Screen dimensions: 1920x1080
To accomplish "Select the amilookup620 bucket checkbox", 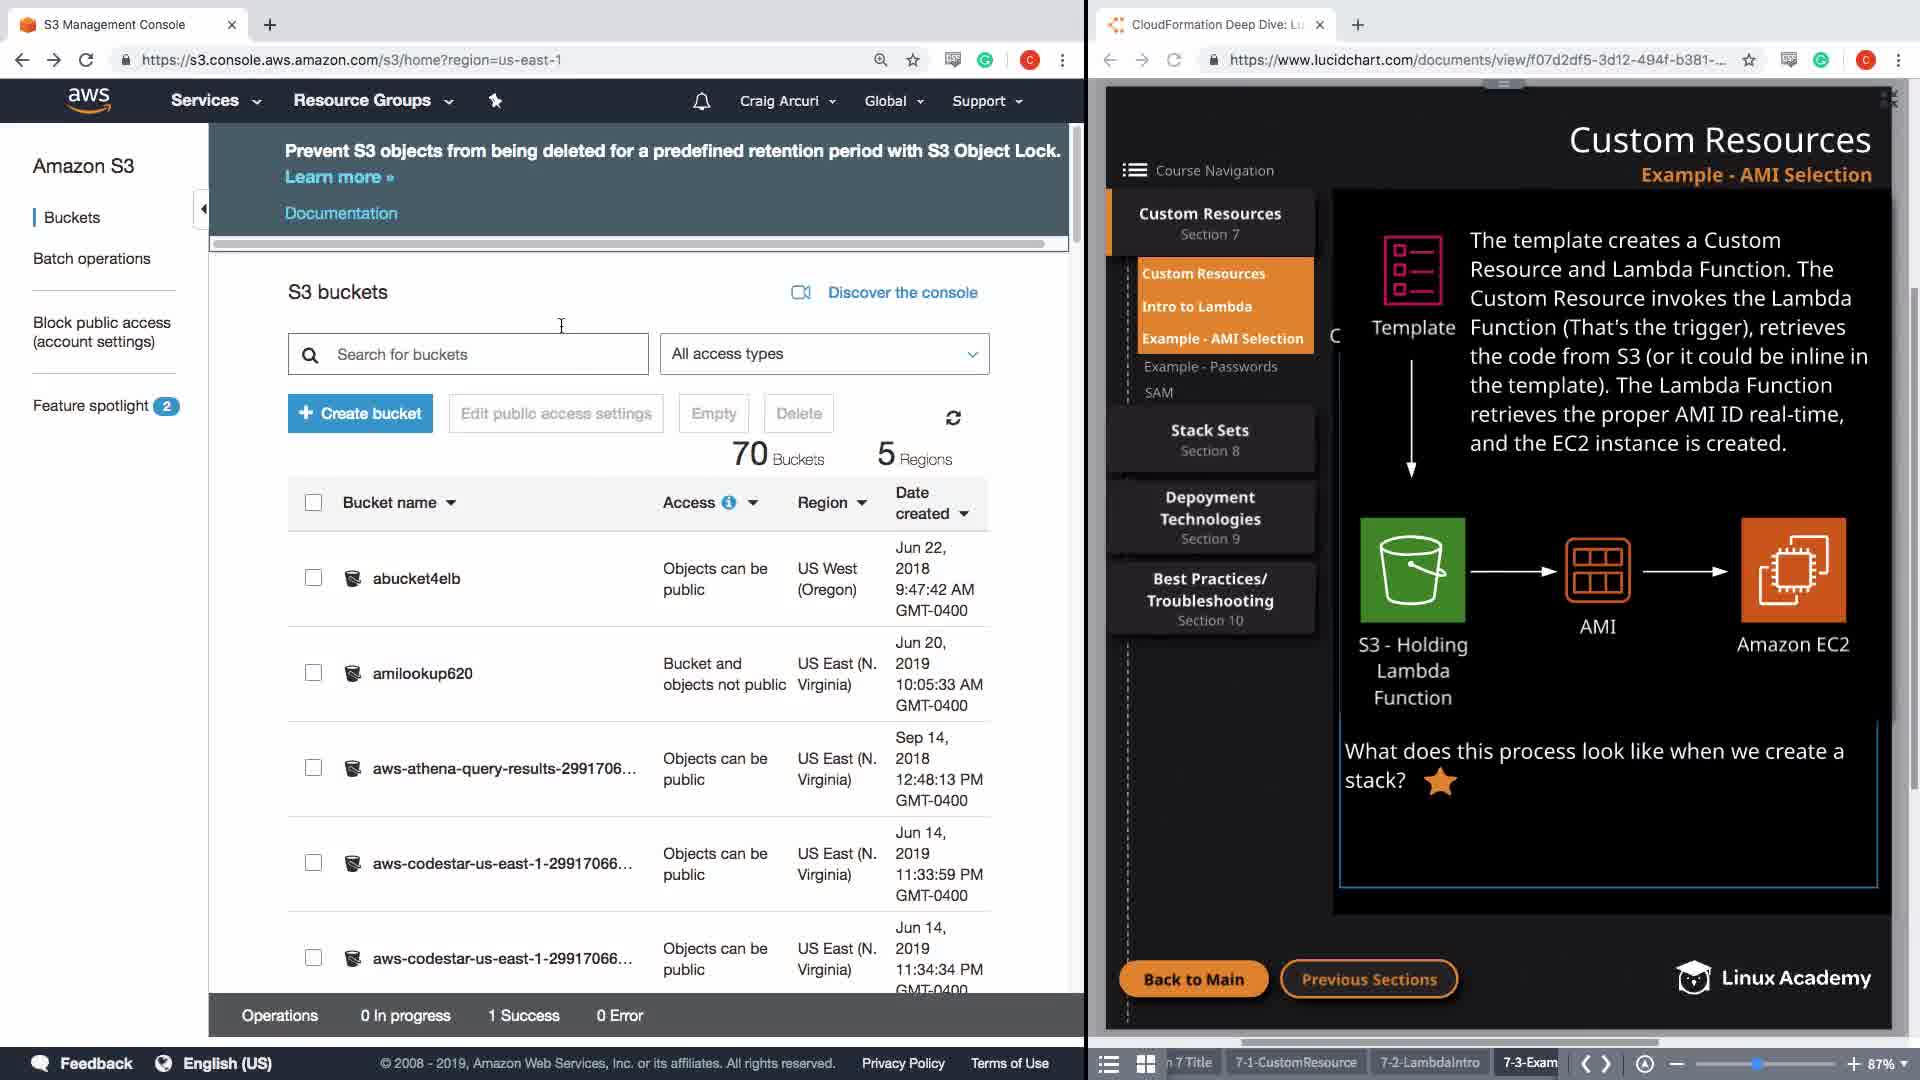I will click(x=313, y=673).
